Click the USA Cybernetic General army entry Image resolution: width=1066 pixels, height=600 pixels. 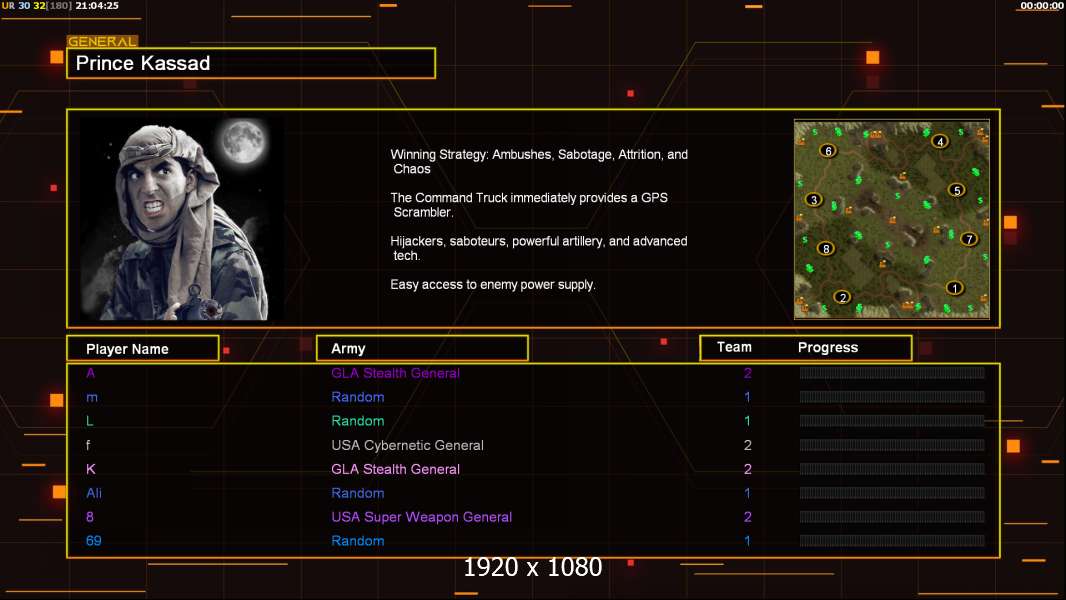click(x=407, y=445)
